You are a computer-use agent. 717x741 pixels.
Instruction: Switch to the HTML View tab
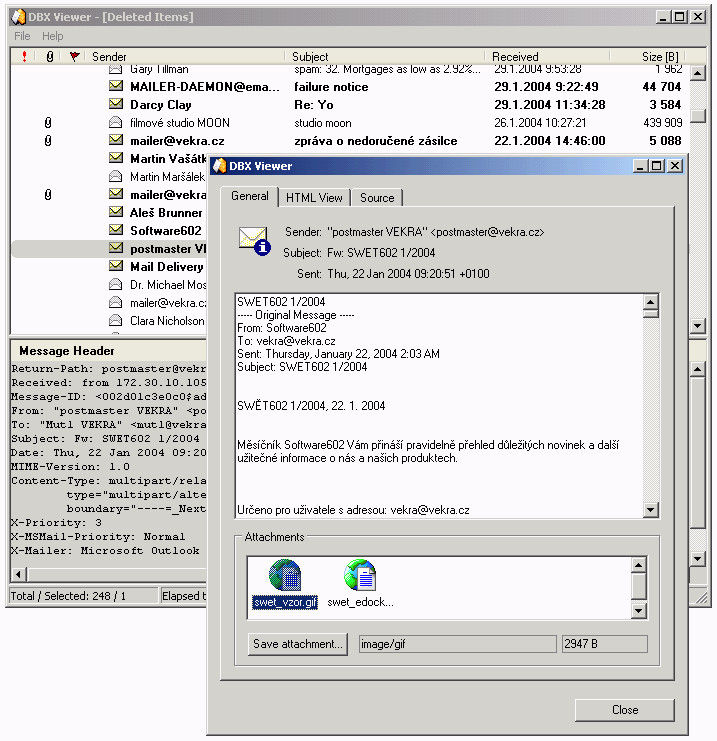(314, 198)
